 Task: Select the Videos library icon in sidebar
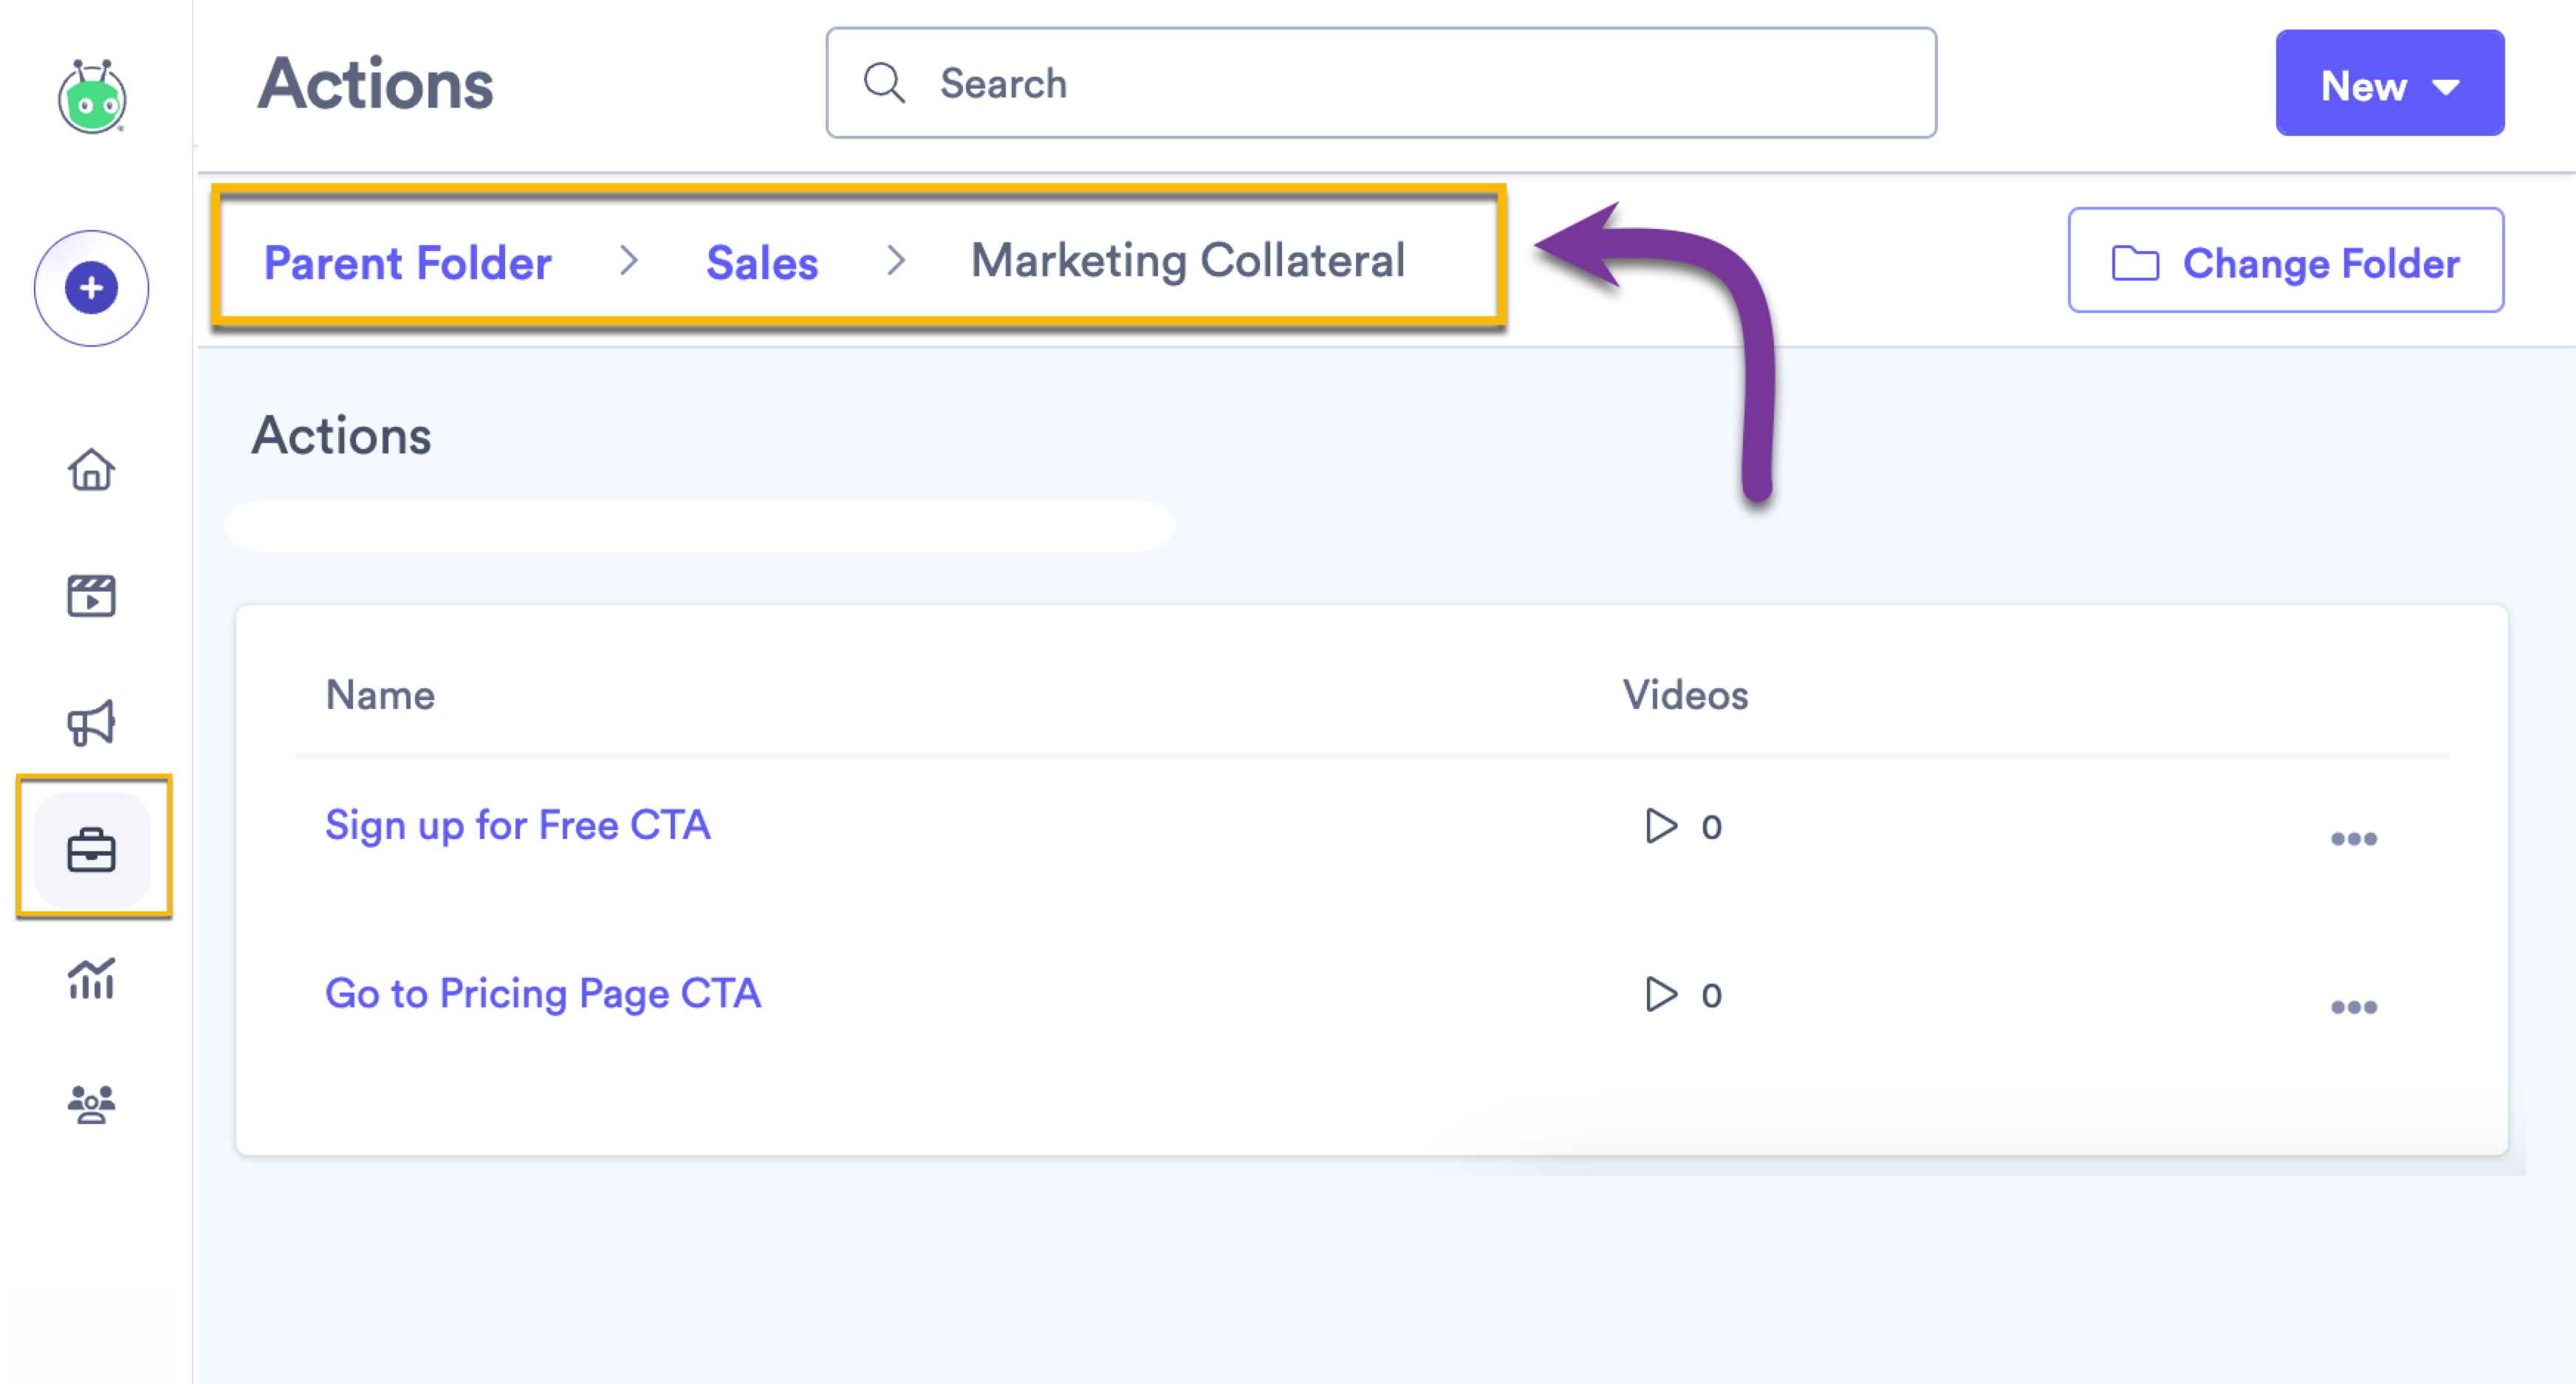coord(91,597)
